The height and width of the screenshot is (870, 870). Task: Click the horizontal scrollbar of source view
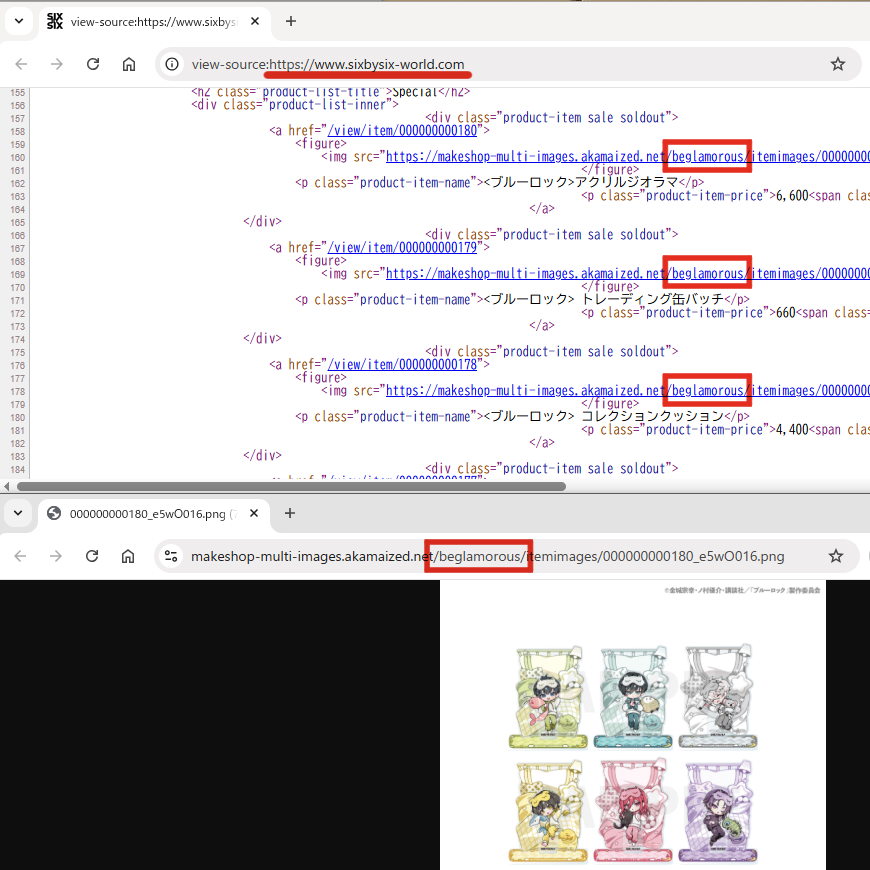click(x=291, y=487)
